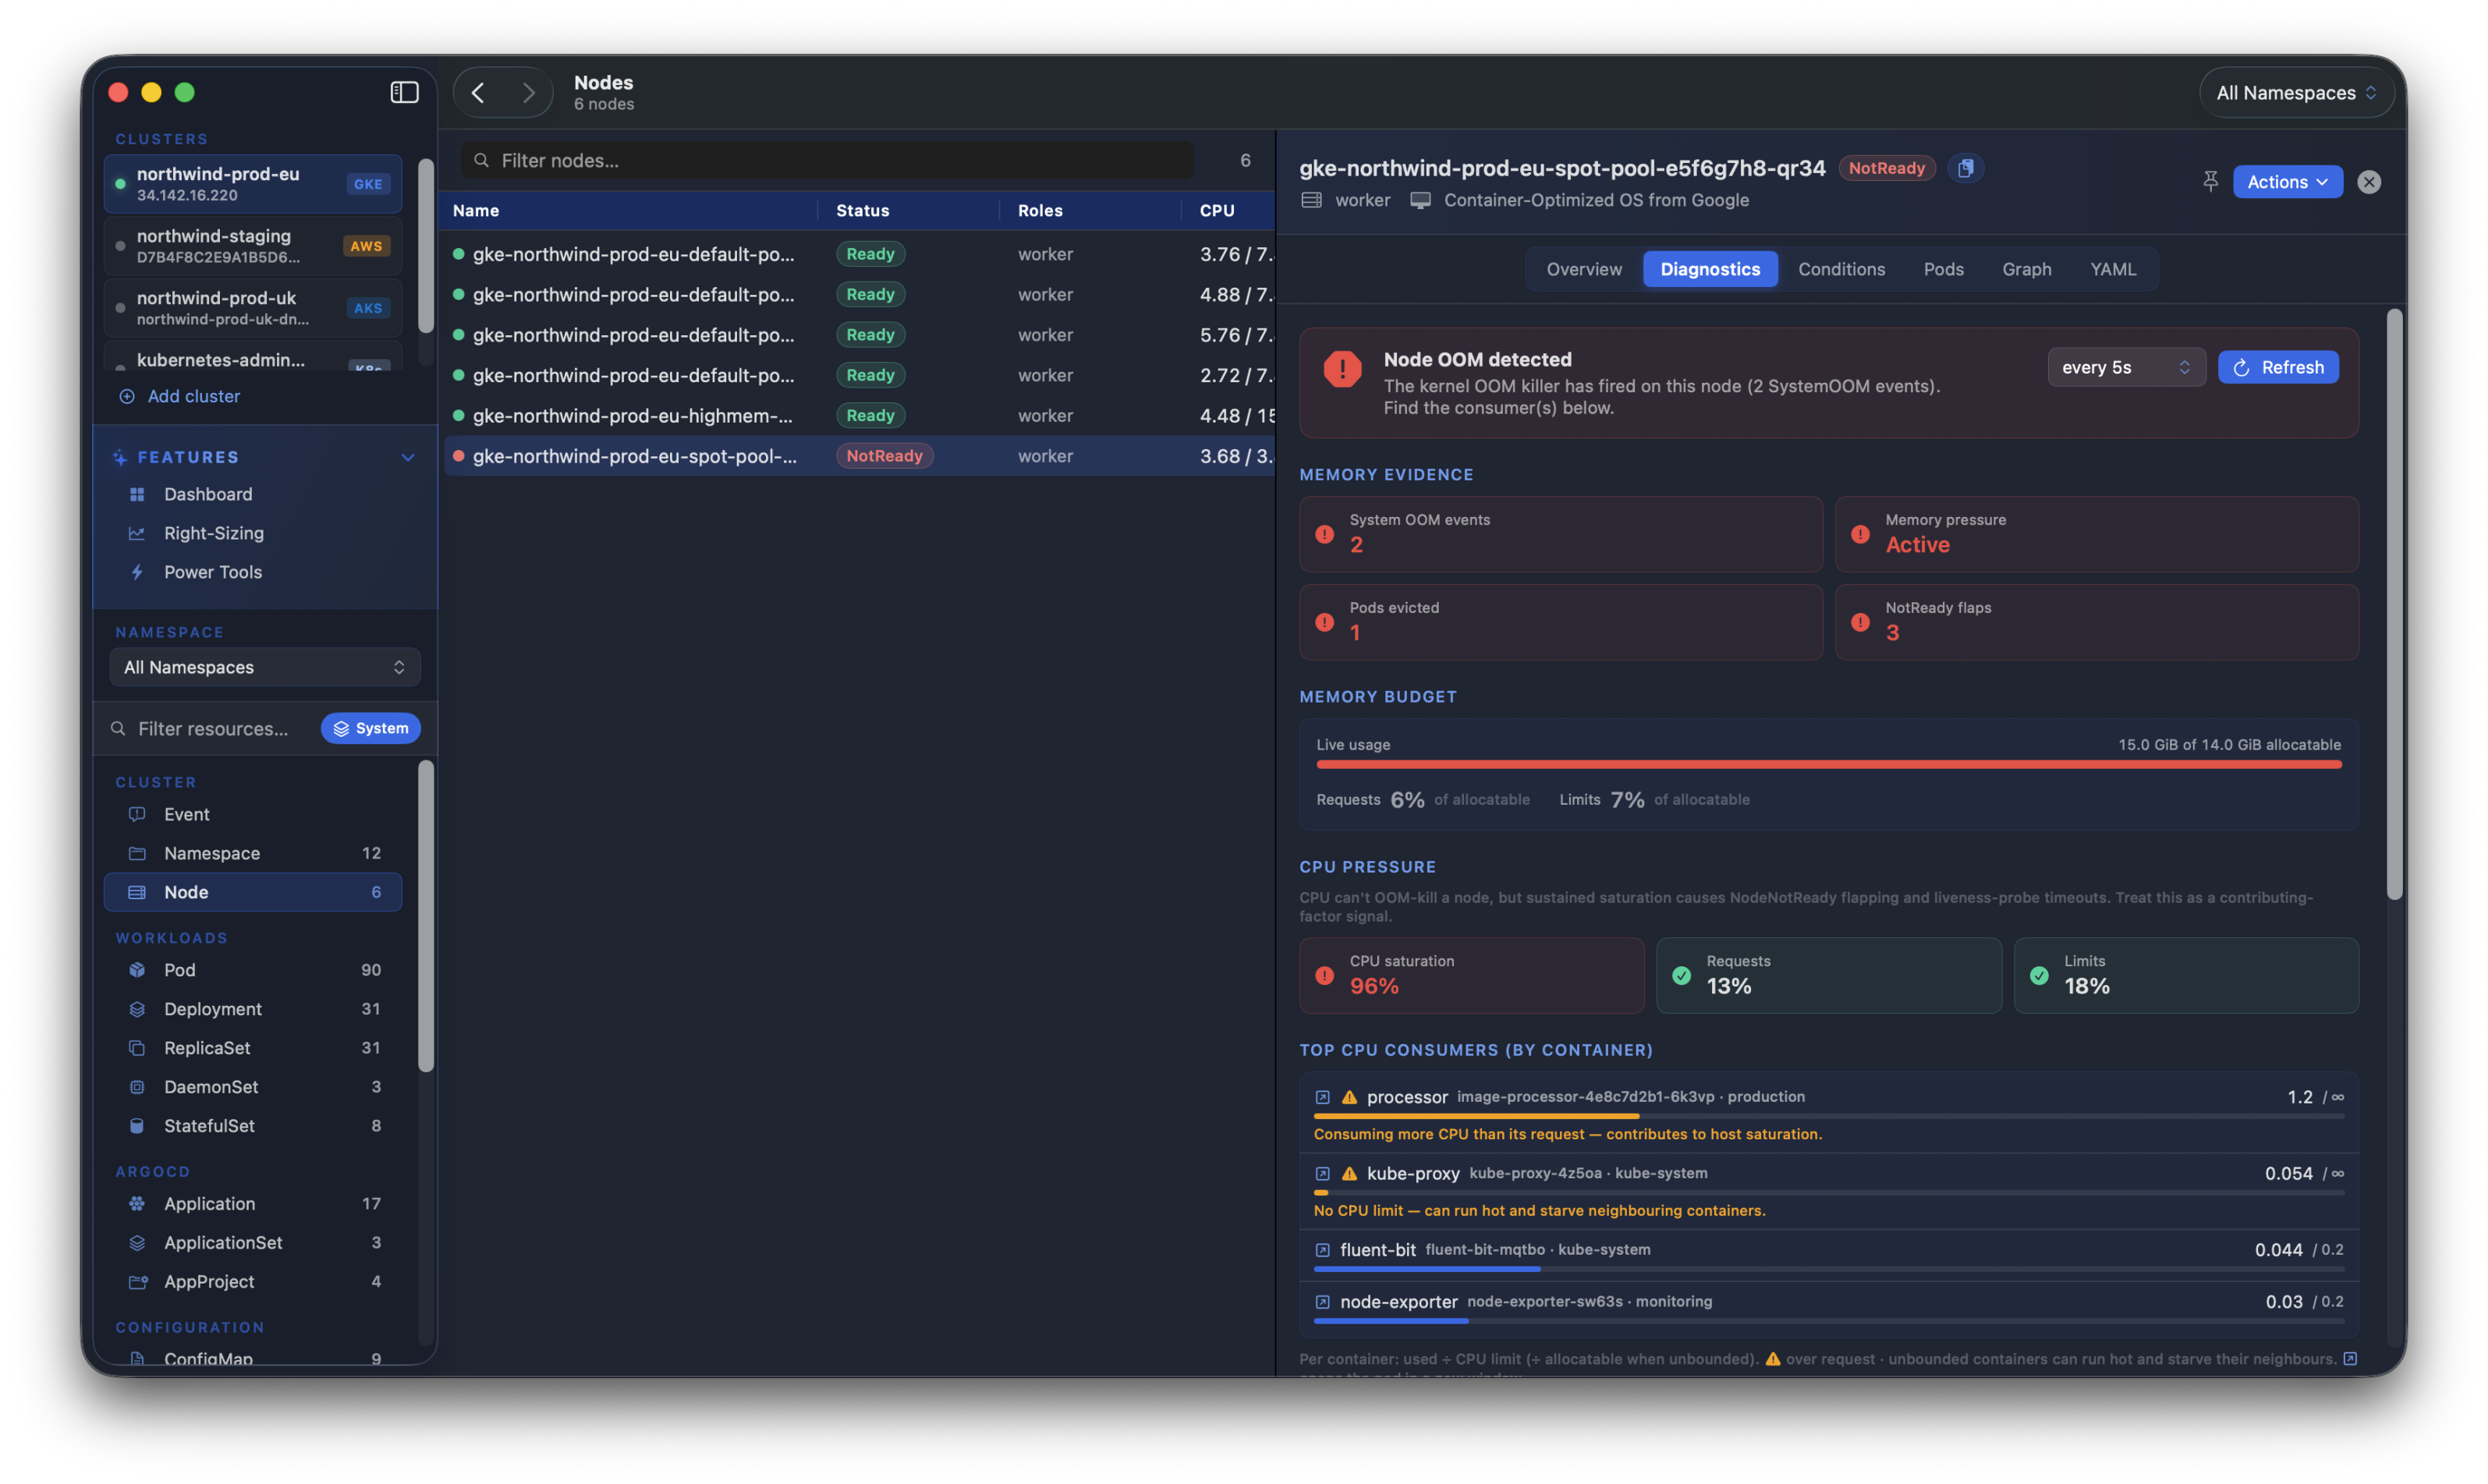
Task: Toggle the sidebar panel icon
Action: [404, 92]
